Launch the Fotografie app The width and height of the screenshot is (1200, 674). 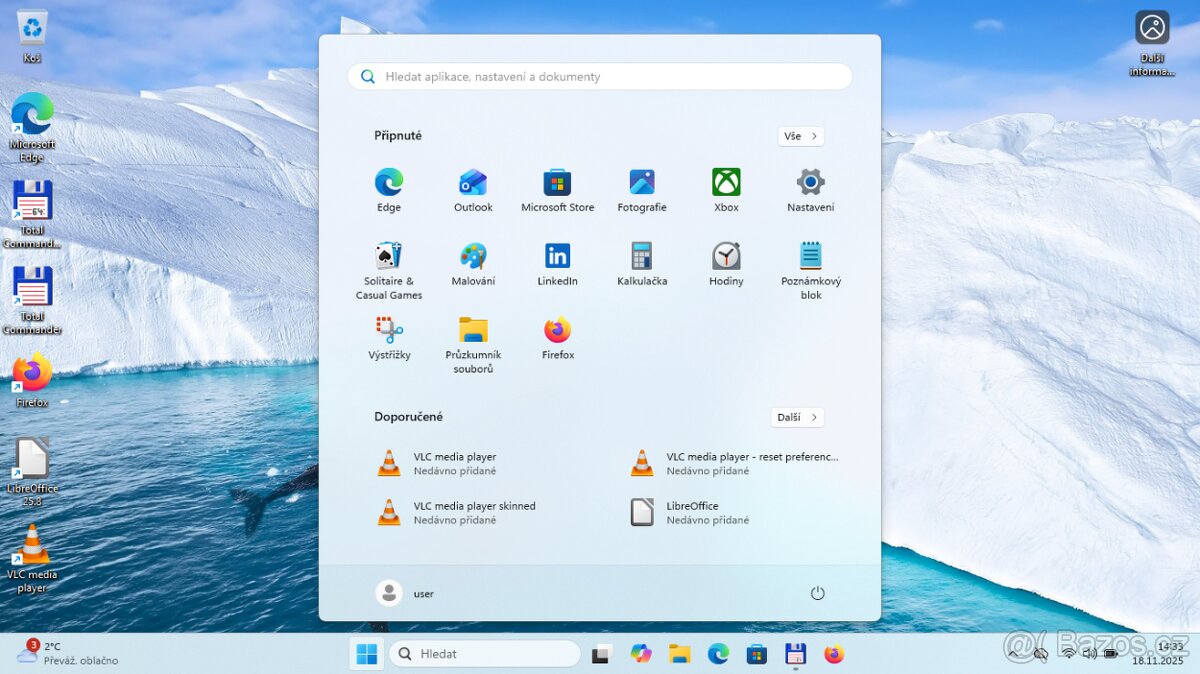point(641,184)
